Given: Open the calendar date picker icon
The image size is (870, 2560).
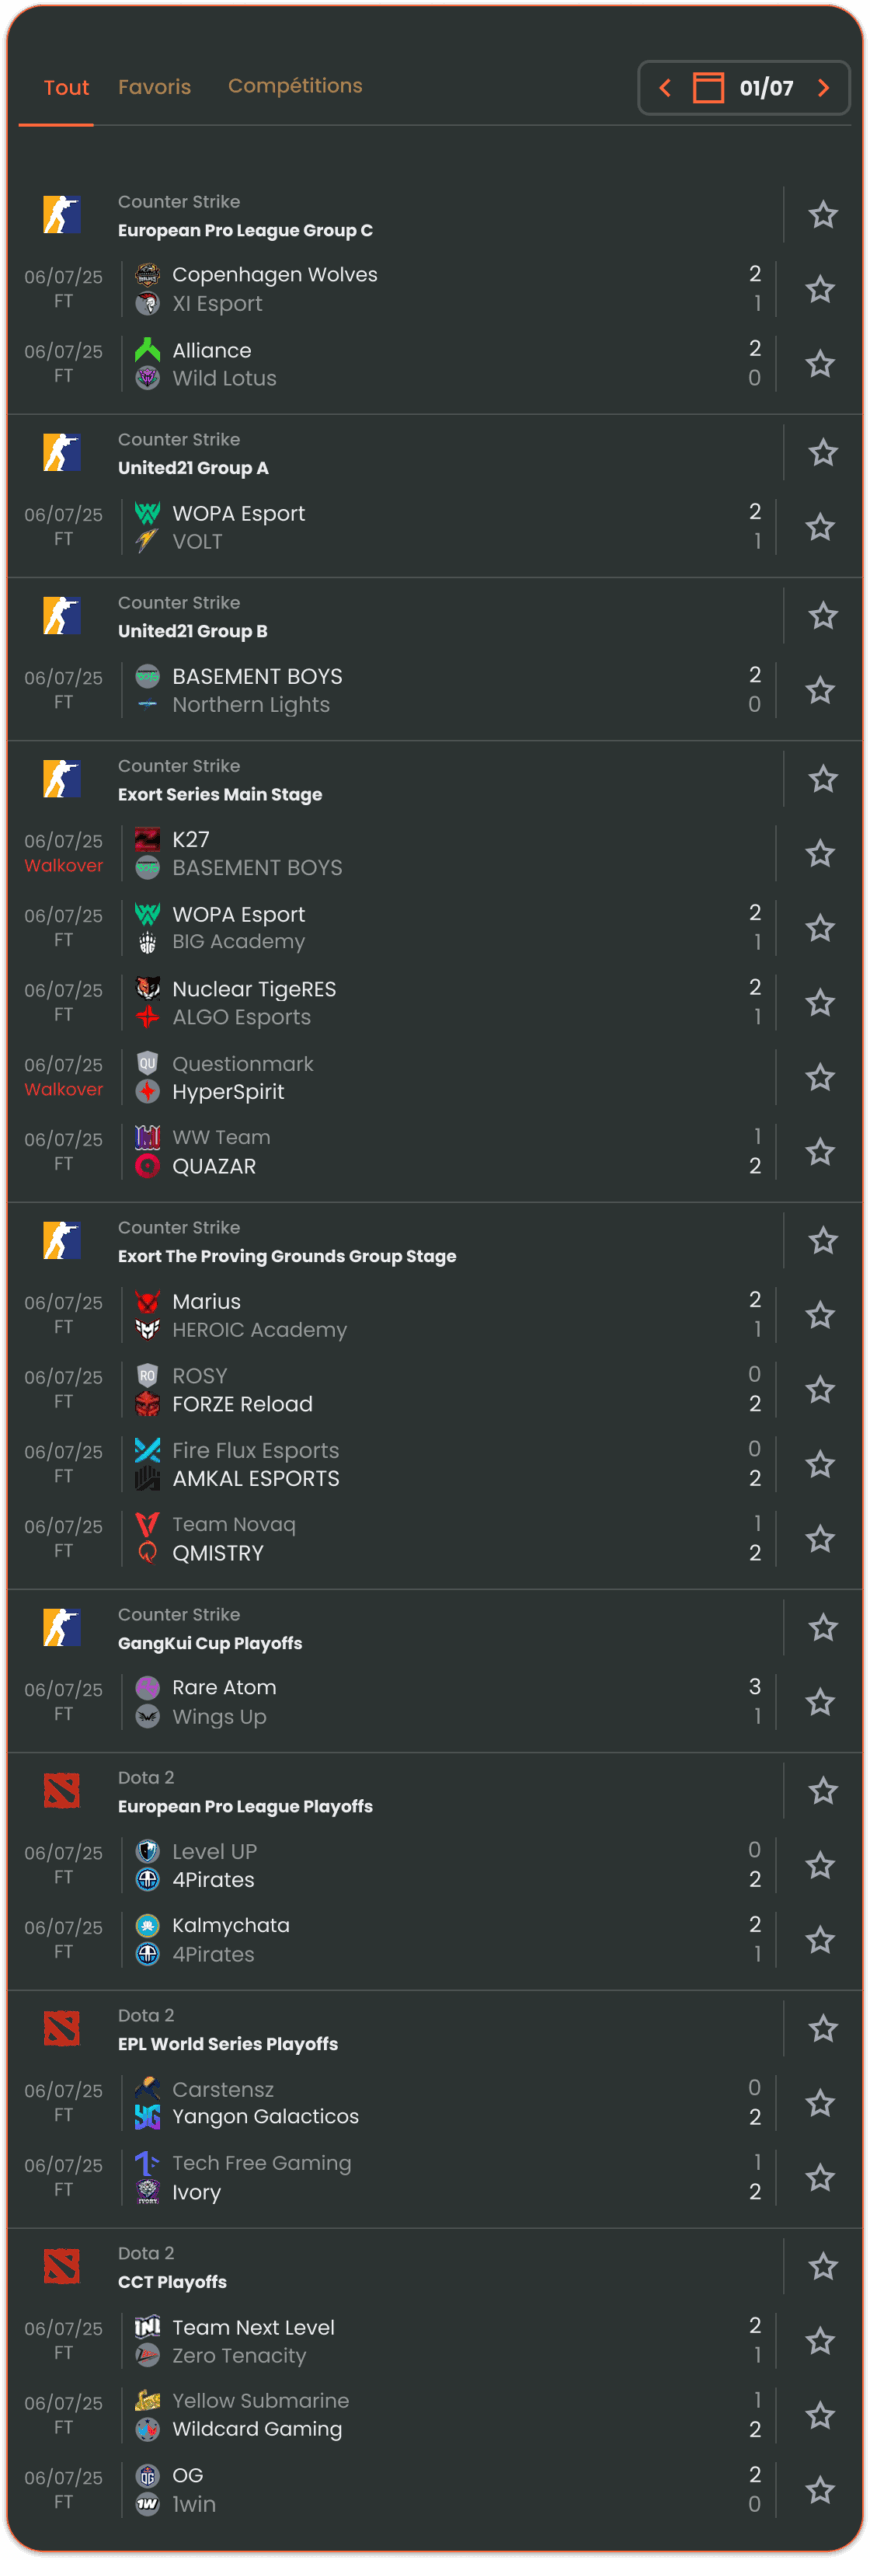Looking at the screenshot, I should click(708, 88).
